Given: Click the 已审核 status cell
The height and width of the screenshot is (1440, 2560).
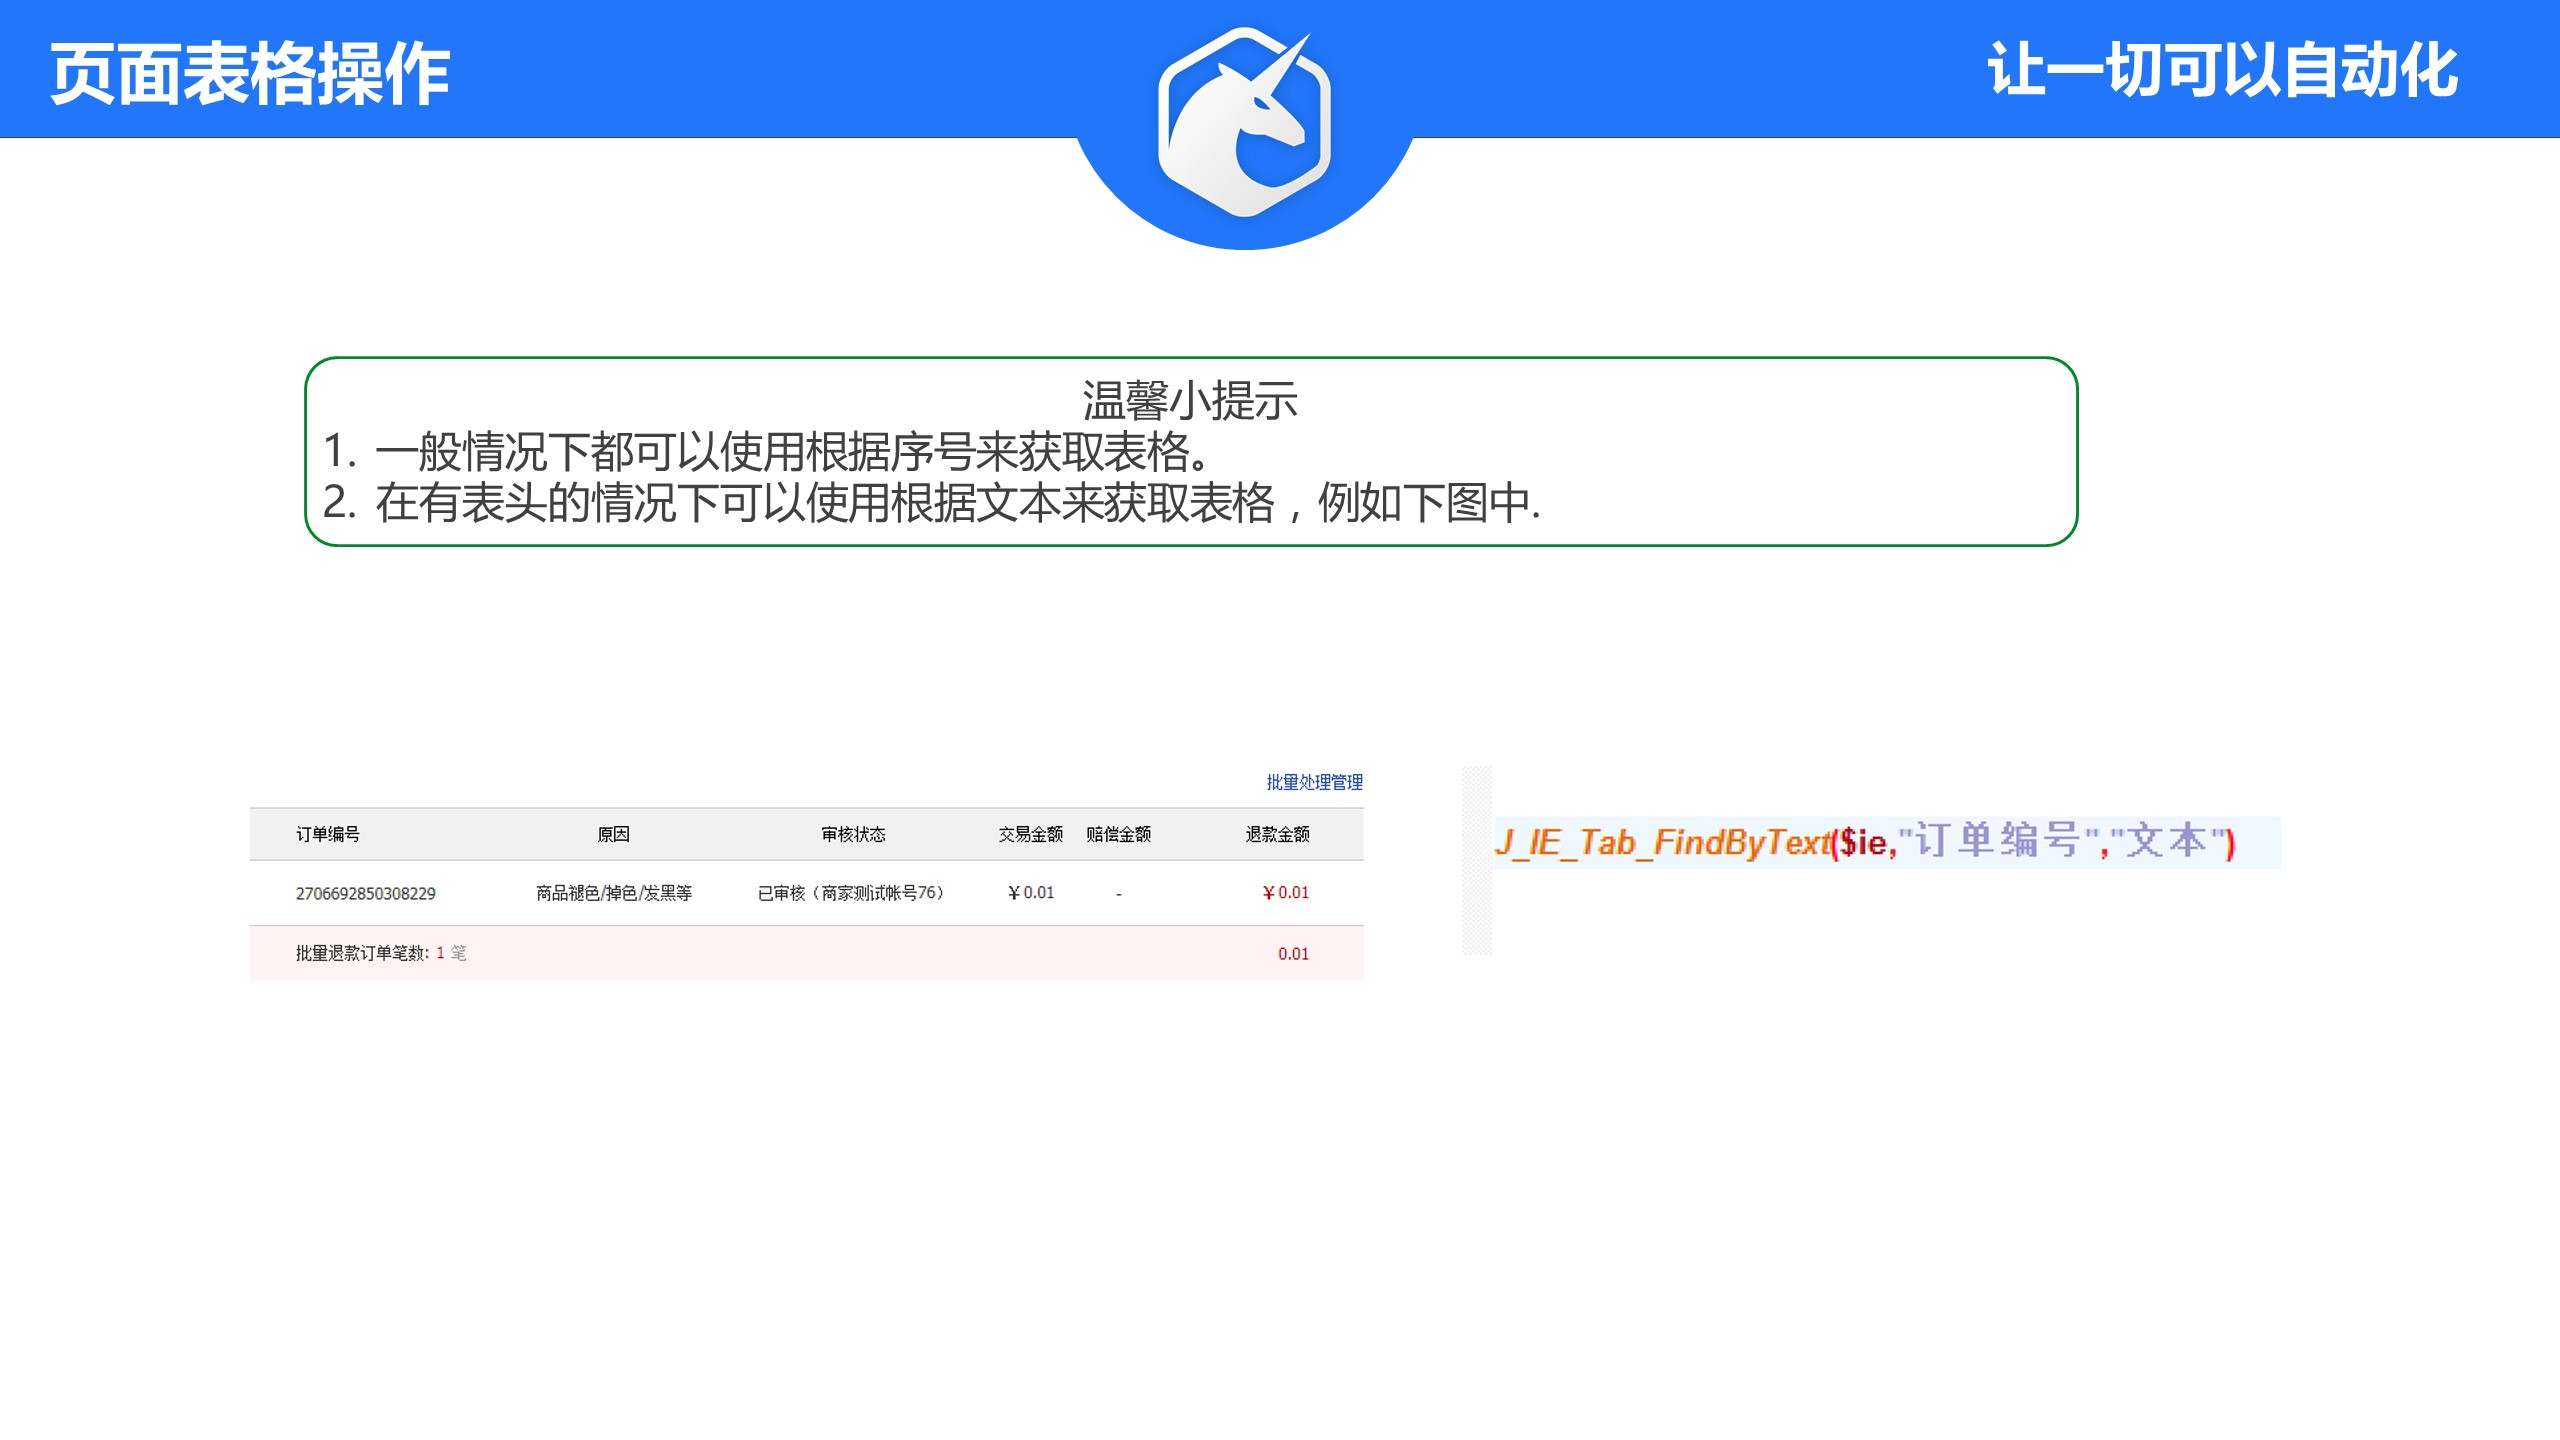Looking at the screenshot, I should pyautogui.click(x=850, y=893).
